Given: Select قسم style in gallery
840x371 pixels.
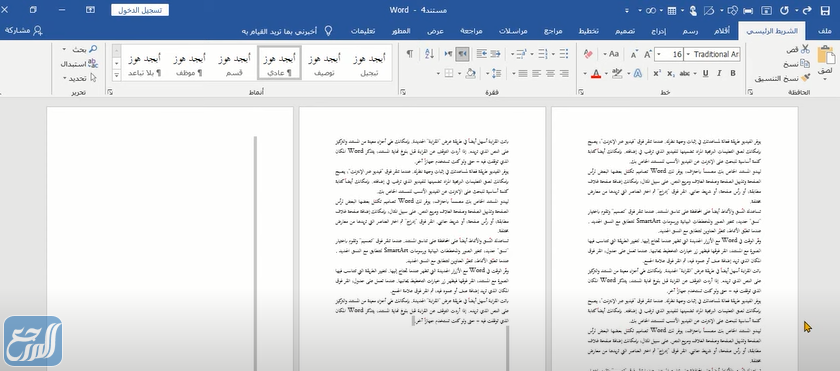Looking at the screenshot, I should coord(234,63).
